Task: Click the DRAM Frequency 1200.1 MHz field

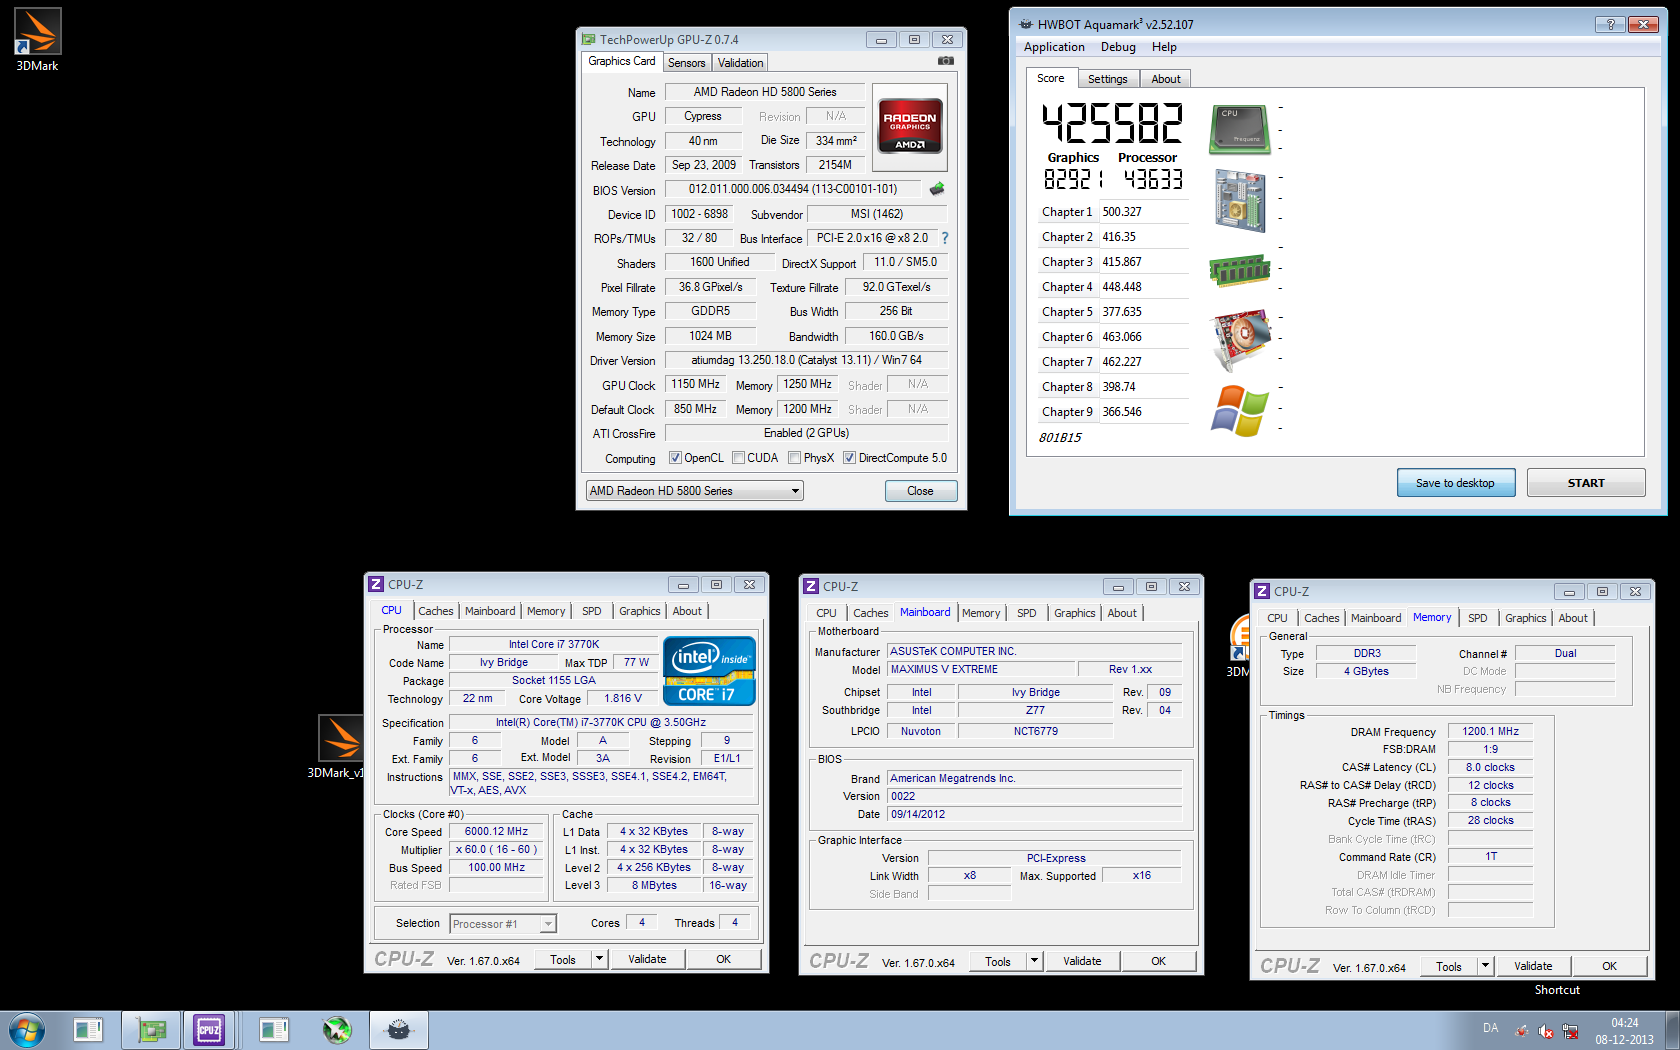Action: tap(1490, 732)
